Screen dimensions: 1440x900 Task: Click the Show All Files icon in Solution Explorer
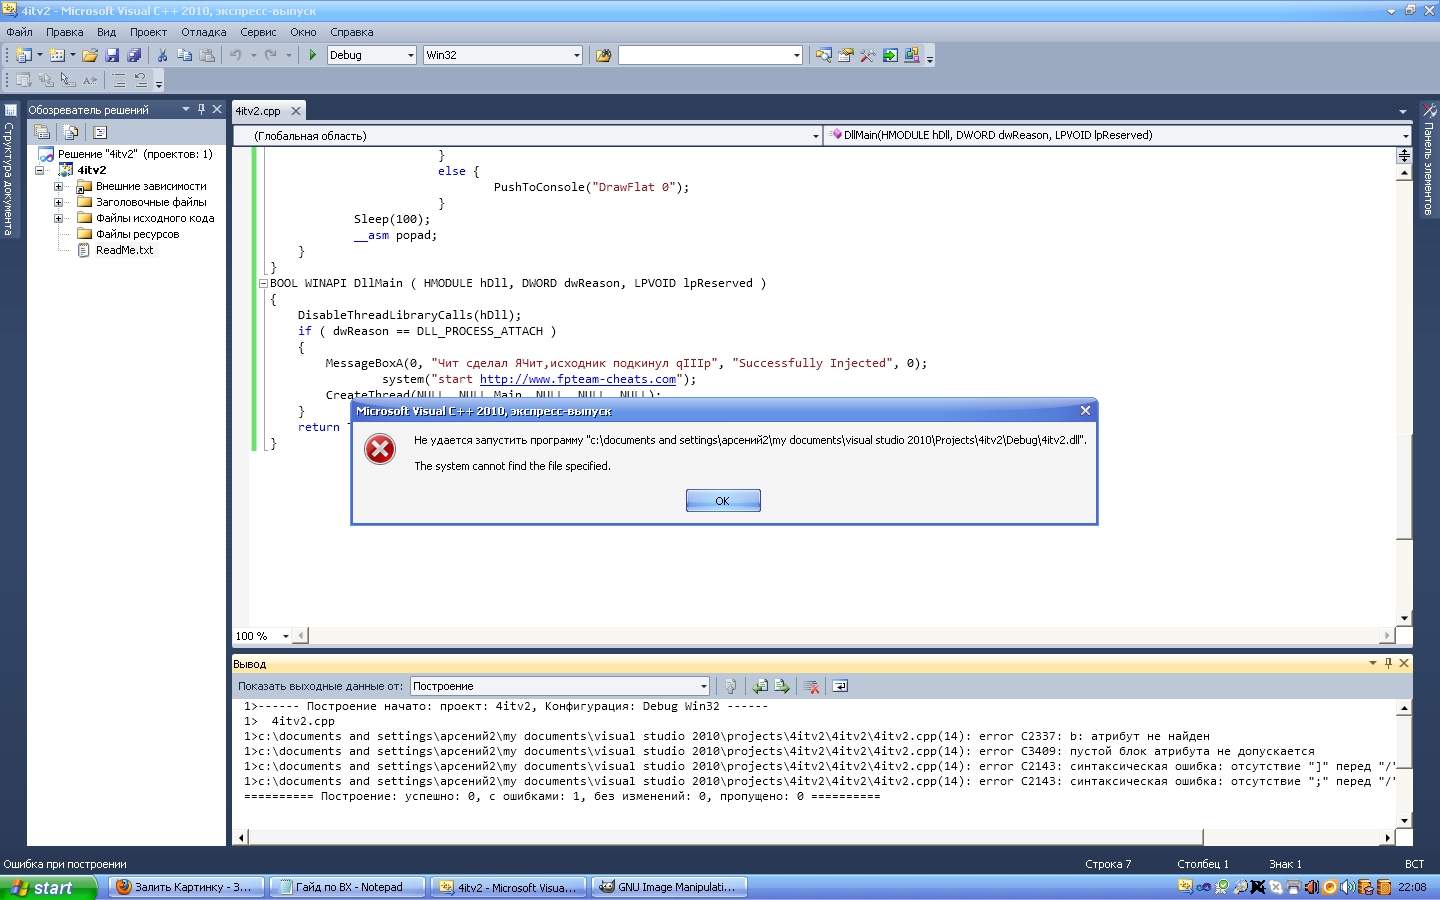tap(70, 132)
